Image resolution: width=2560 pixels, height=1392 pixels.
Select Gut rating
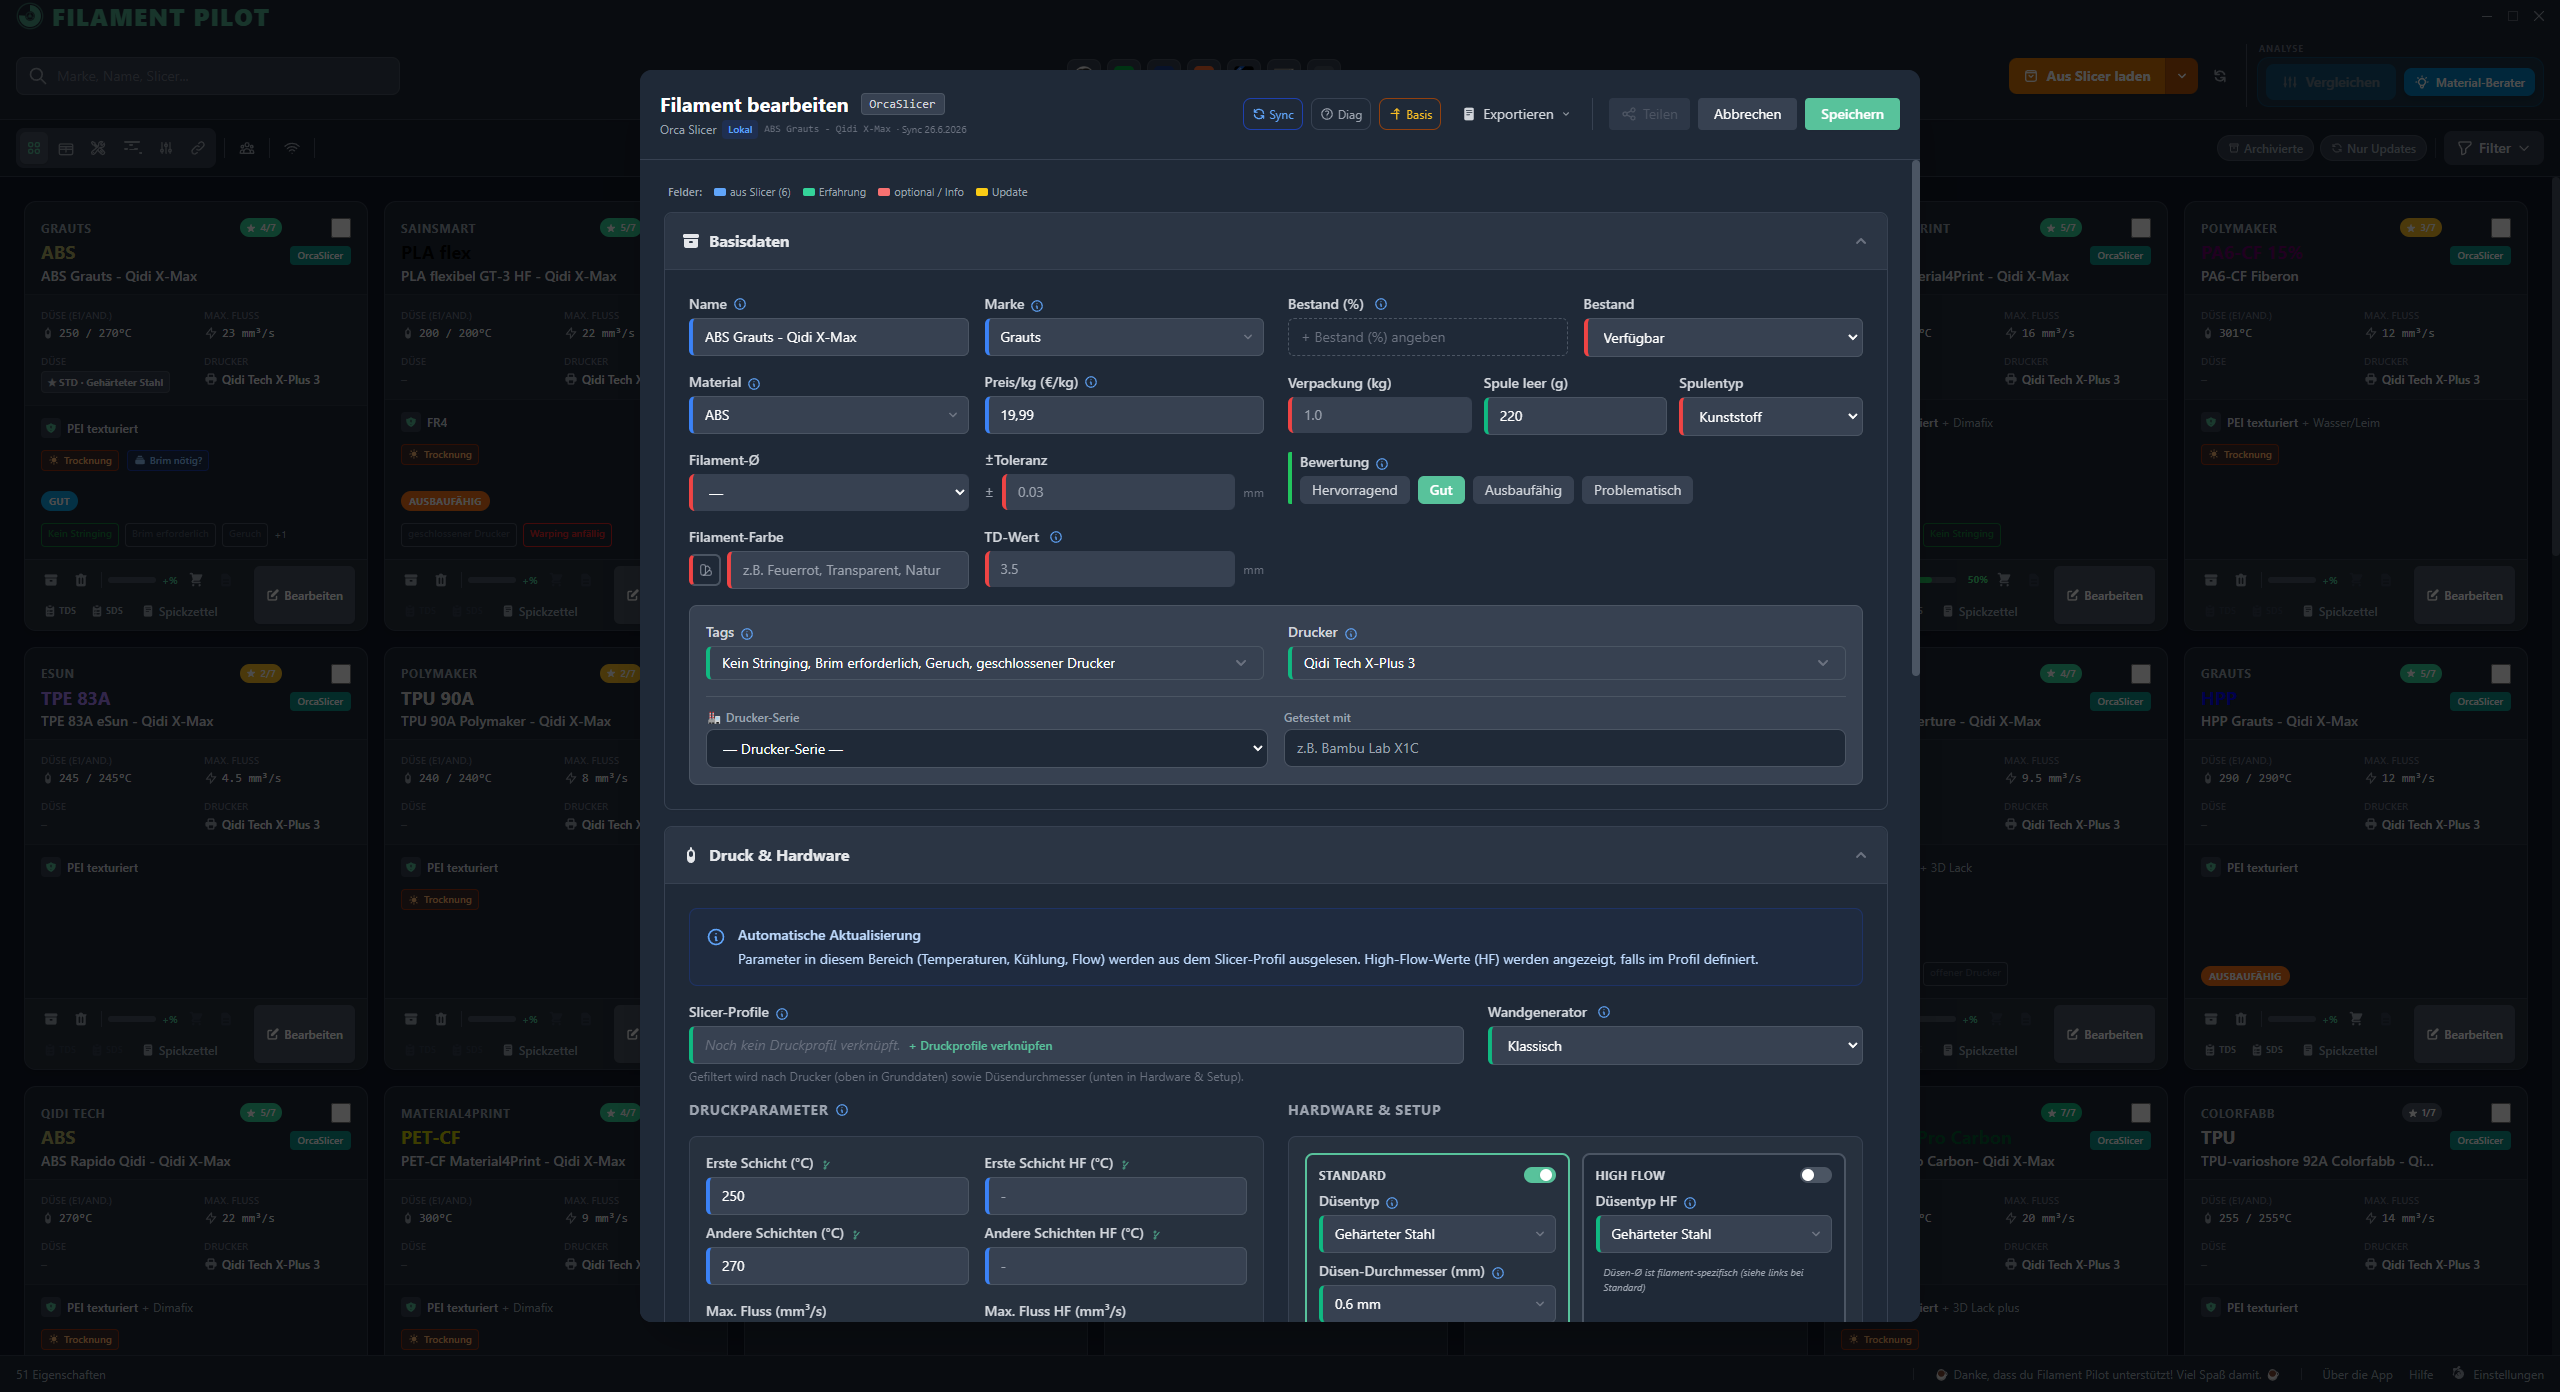(1441, 490)
